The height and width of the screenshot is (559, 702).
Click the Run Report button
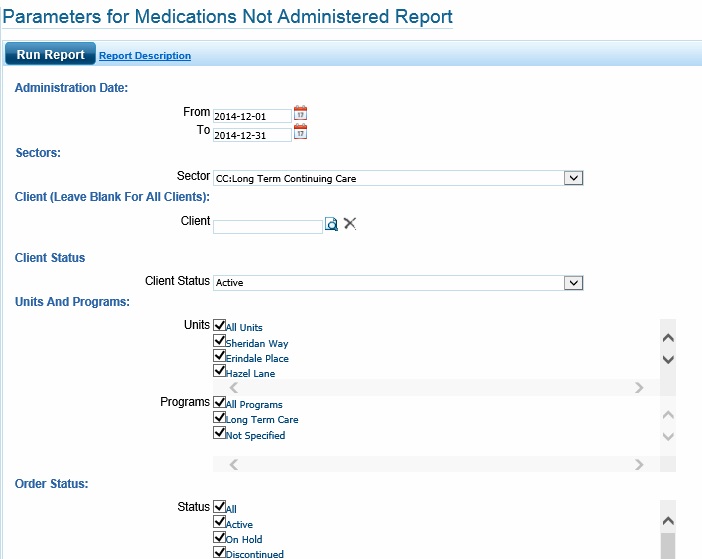tap(51, 55)
